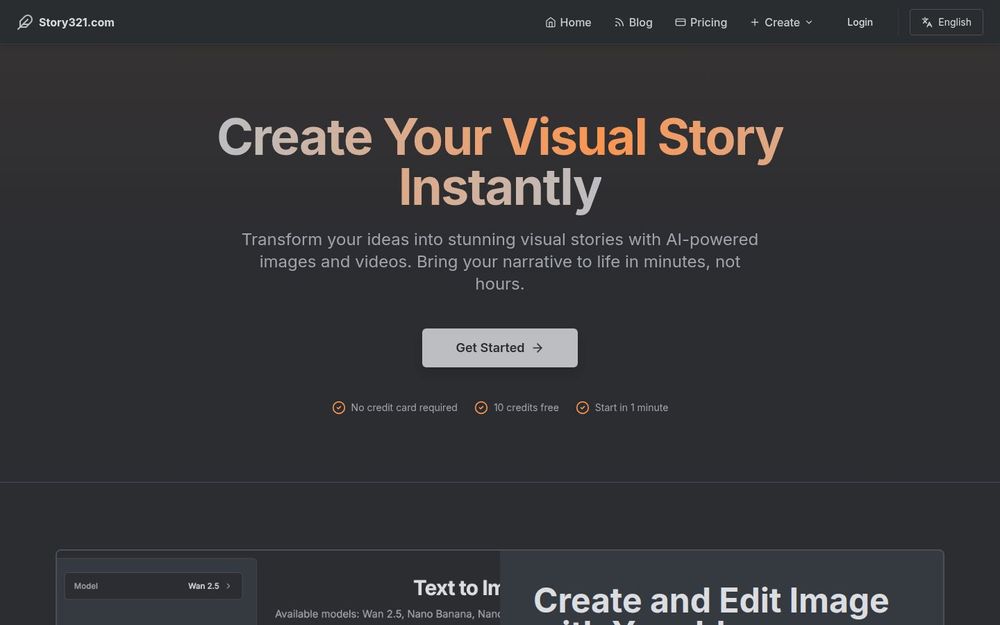Go to the Home menu item
The height and width of the screenshot is (625, 1000).
point(568,22)
